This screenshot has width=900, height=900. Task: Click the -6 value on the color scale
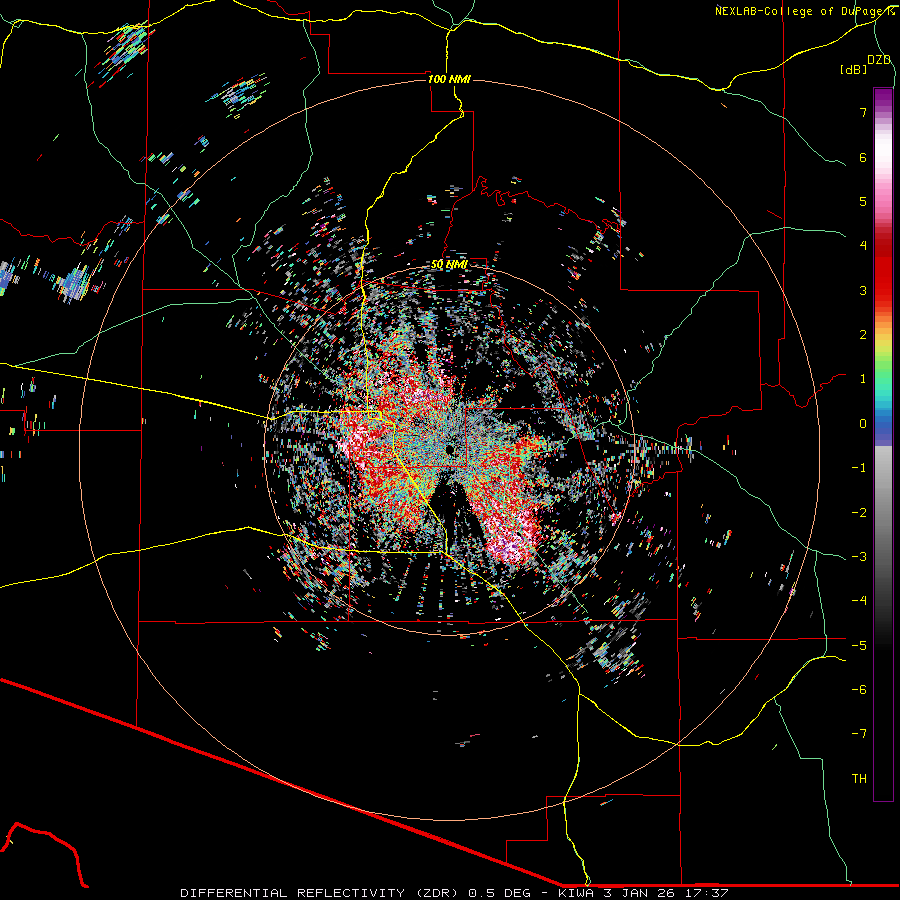pos(859,690)
